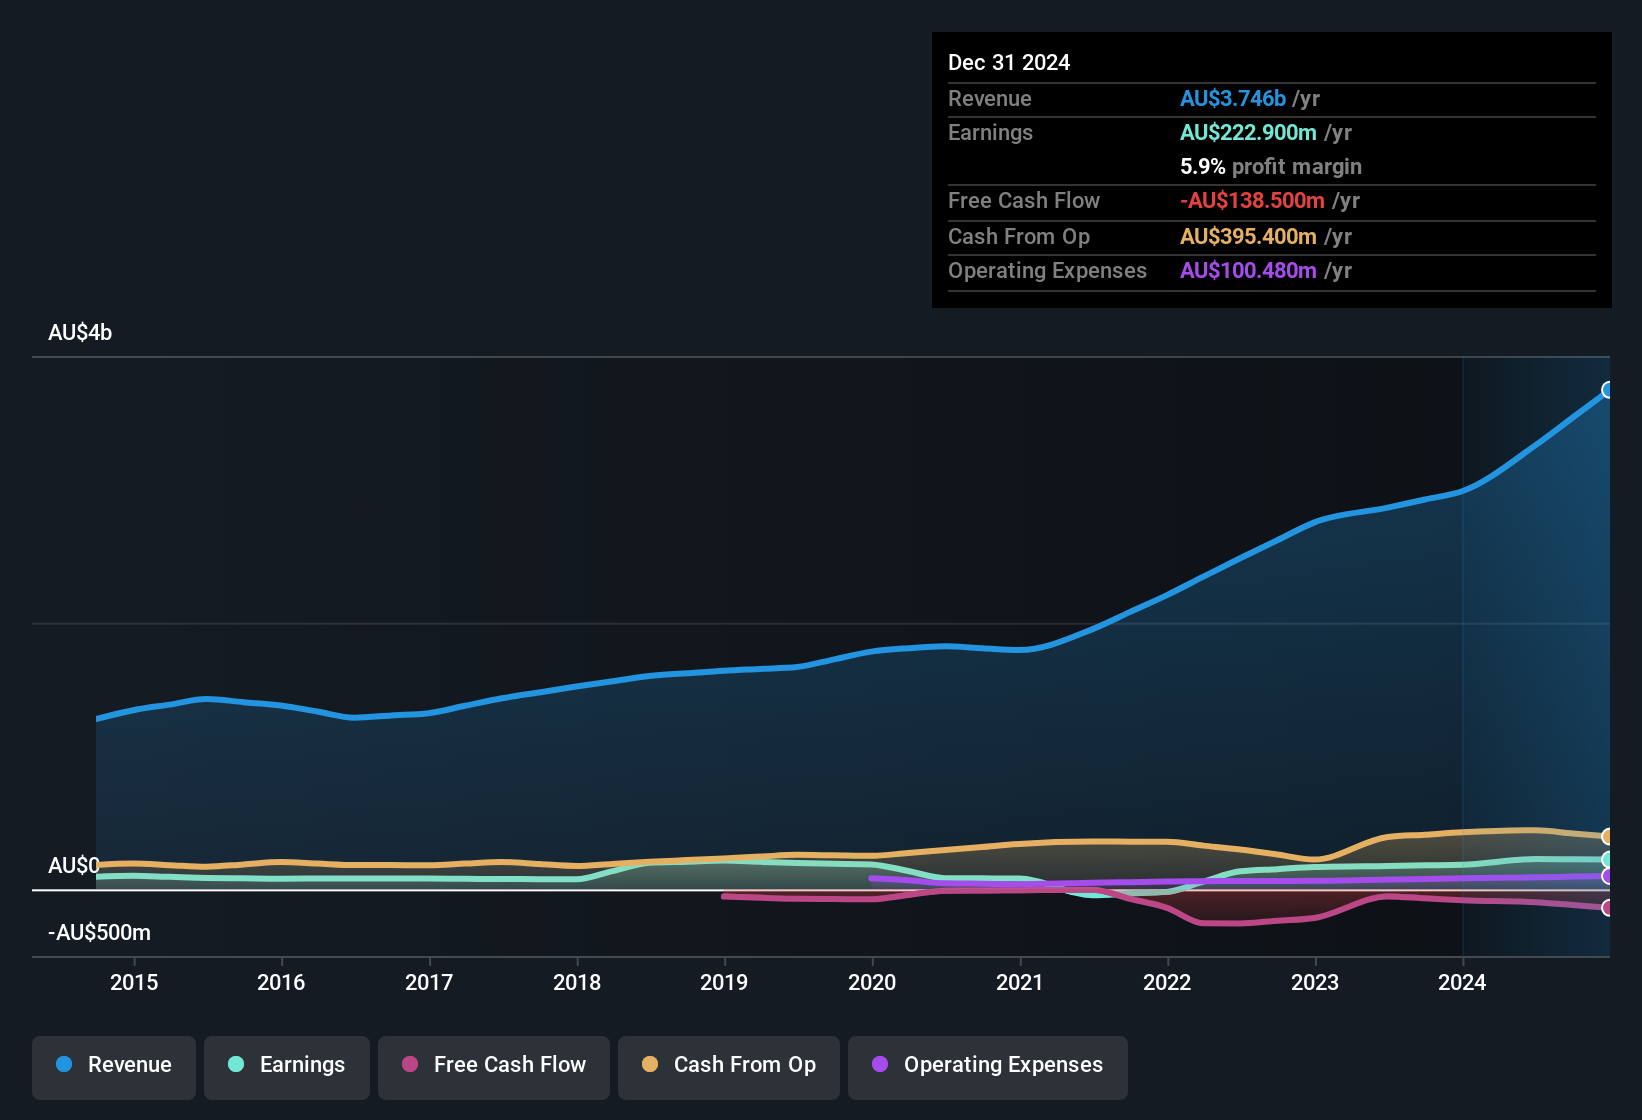The height and width of the screenshot is (1120, 1642).
Task: Click the Cash From Op endpoint marker
Action: point(1608,836)
